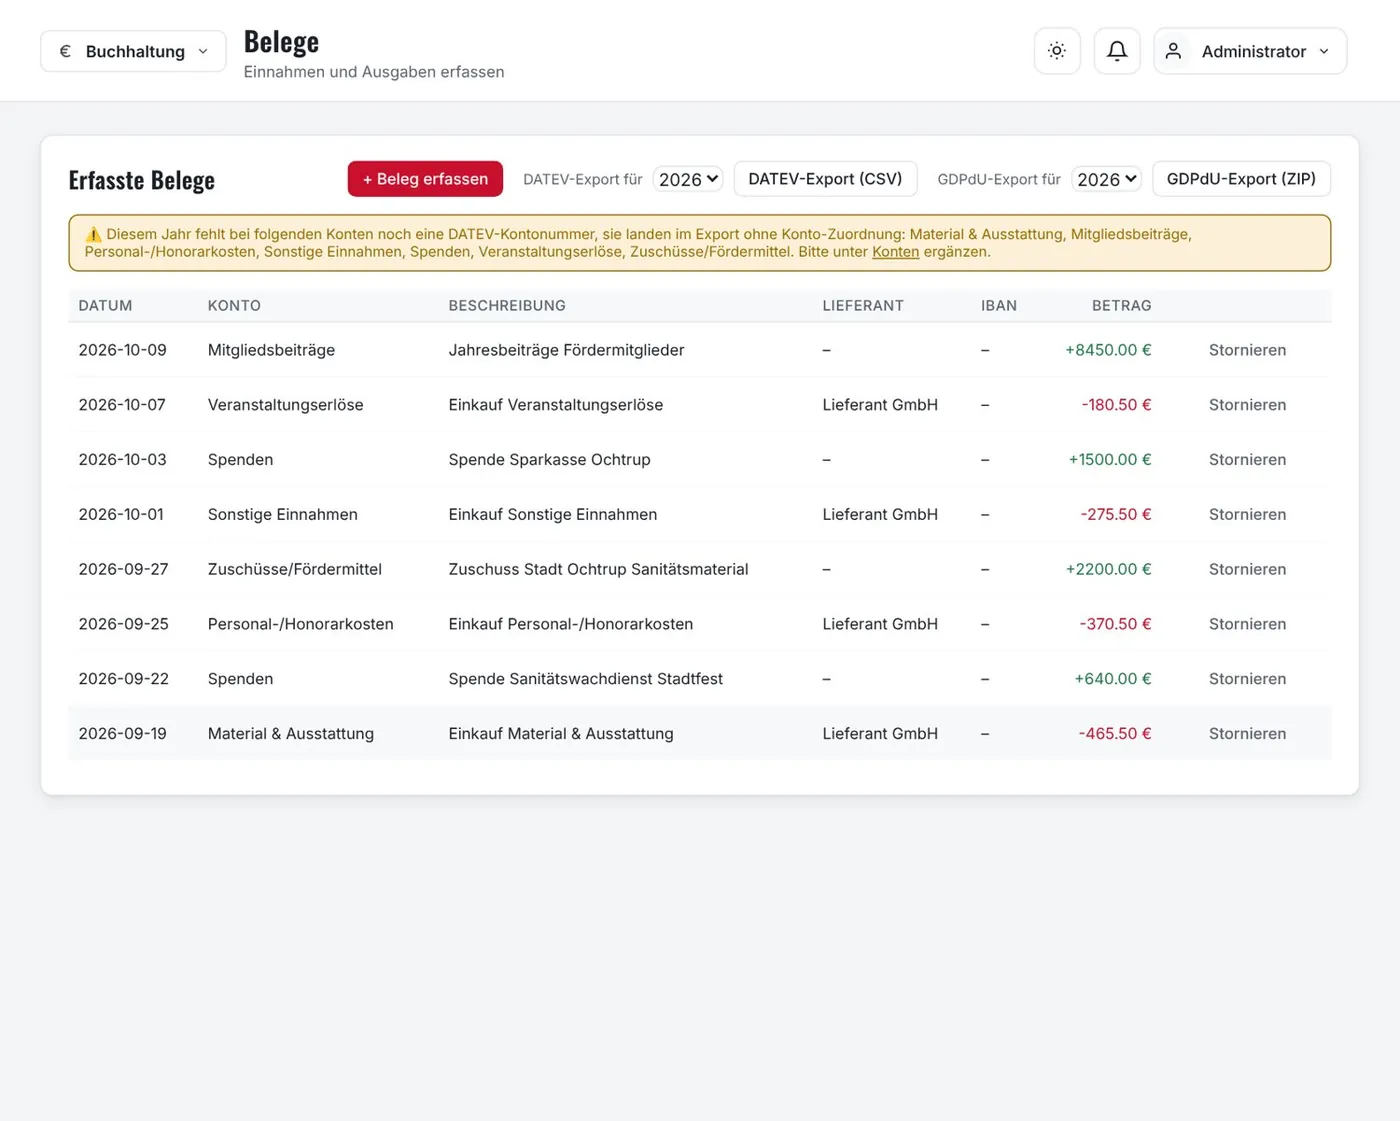The image size is (1400, 1121).
Task: Stornieren the Zuschuss Stadt Ochtrup entry
Action: coord(1247,569)
